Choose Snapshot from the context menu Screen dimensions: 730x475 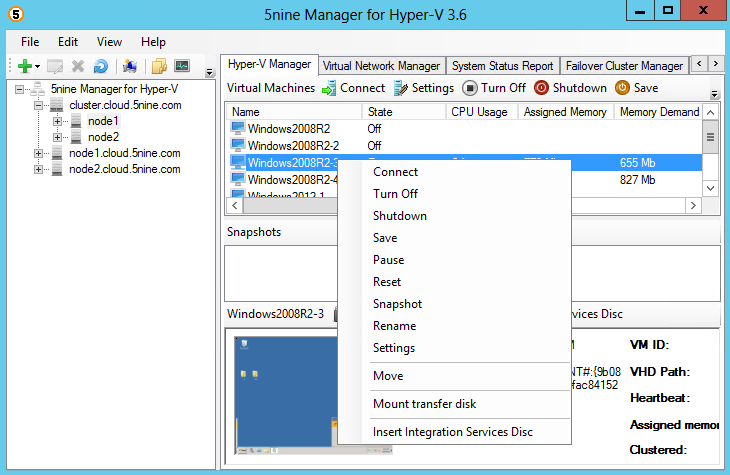click(x=397, y=304)
